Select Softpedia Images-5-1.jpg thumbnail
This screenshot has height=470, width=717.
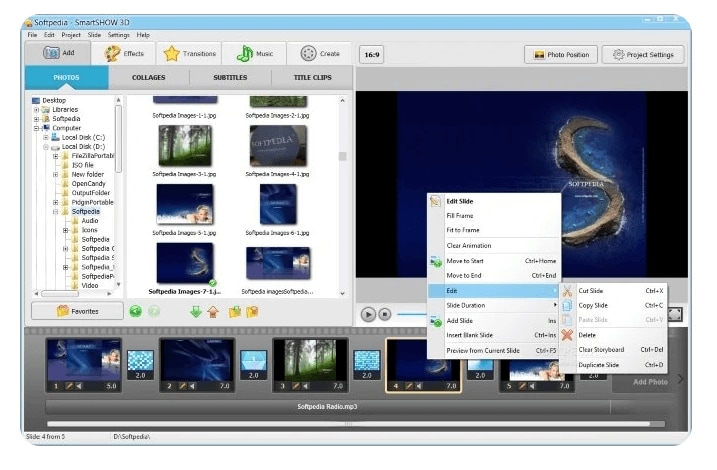pyautogui.click(x=185, y=204)
